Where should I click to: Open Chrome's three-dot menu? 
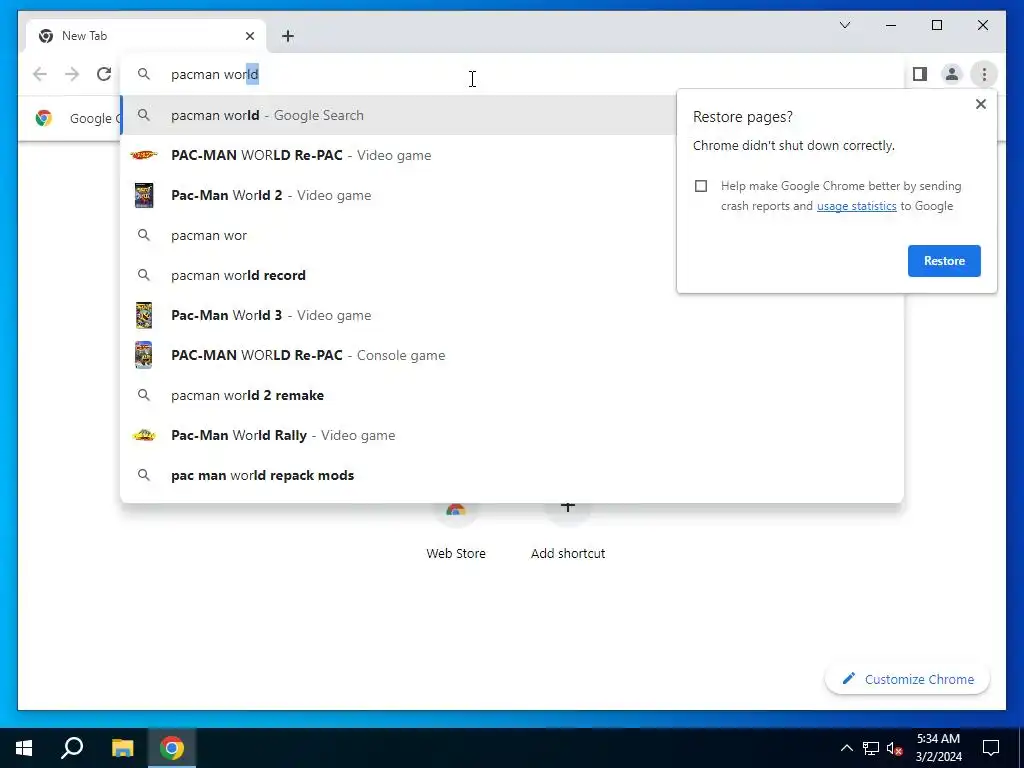[x=984, y=74]
